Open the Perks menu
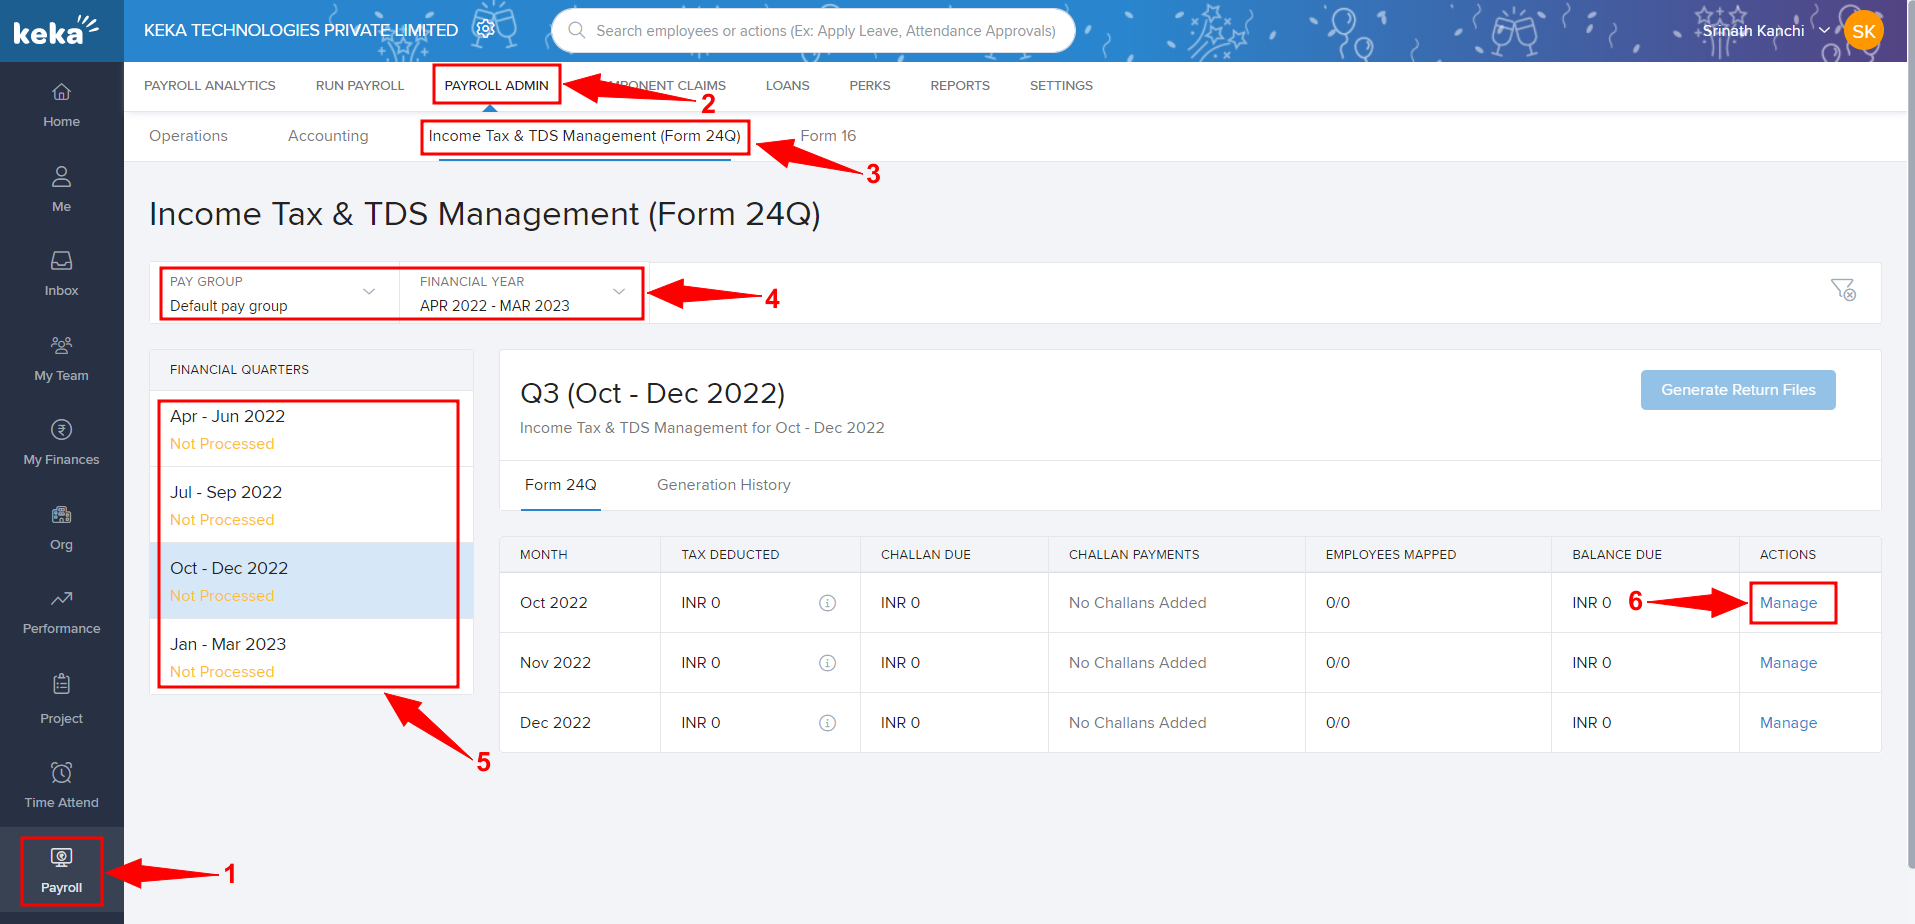The image size is (1915, 924). point(870,86)
